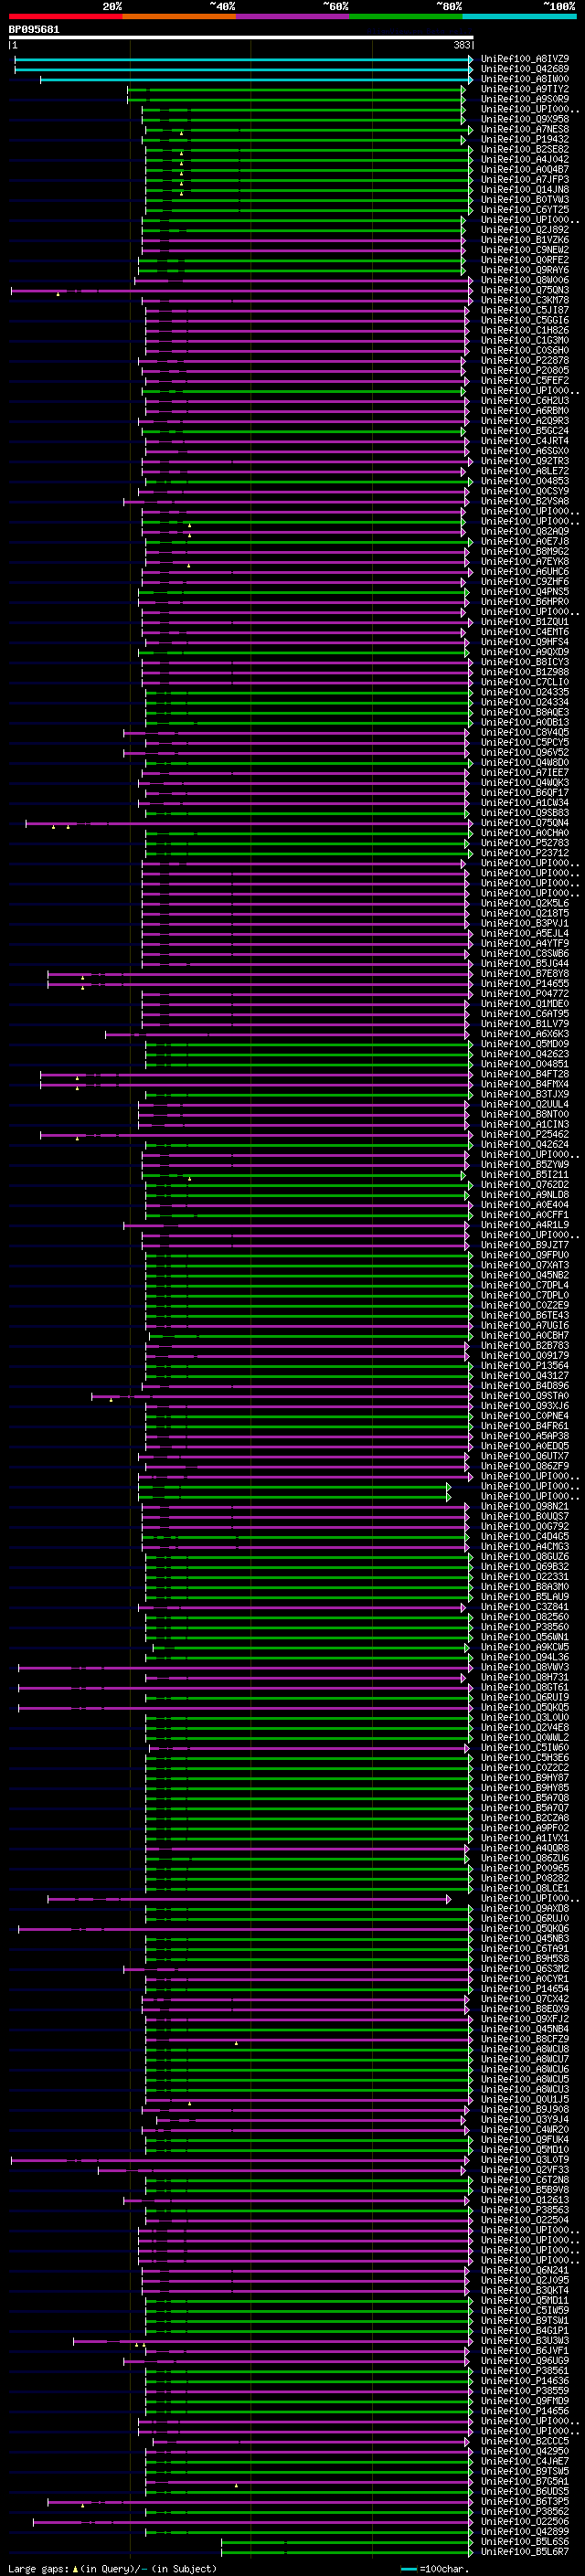The image size is (585, 2576).
Task: Select hit UniRef100_Q9STA0
Action: click(525, 1395)
